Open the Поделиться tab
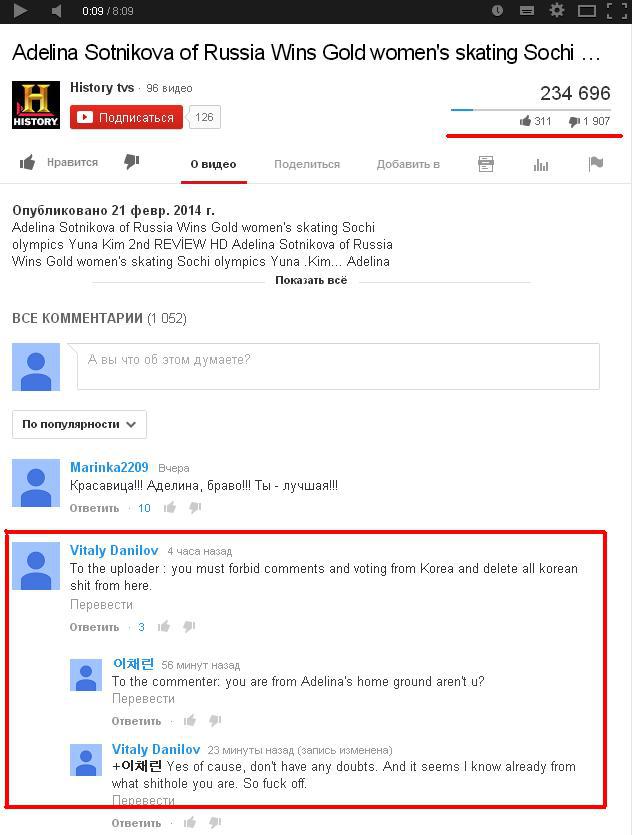Screen dimensions: 644x835 coord(307,165)
